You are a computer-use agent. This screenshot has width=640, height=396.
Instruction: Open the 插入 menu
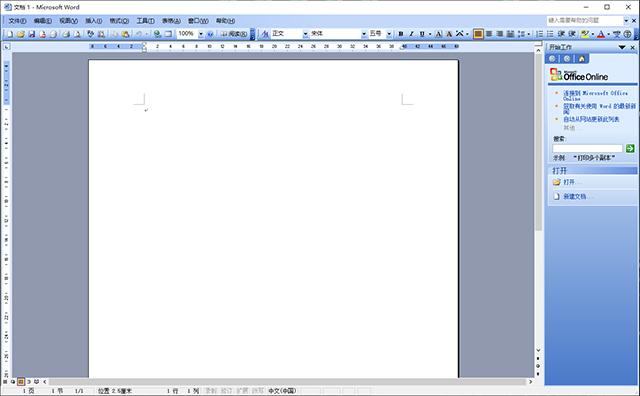(x=93, y=21)
